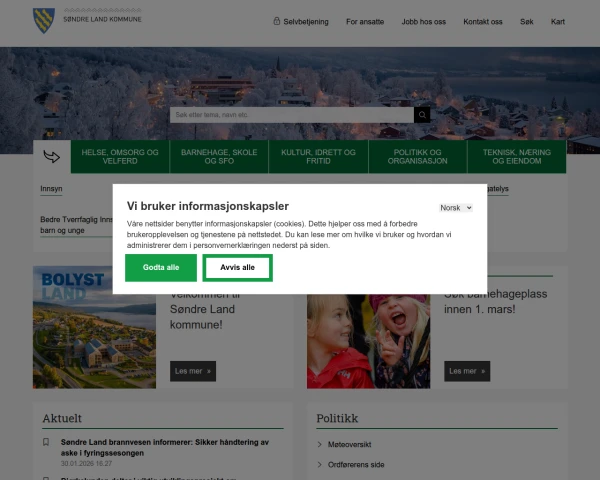Open the Ordførerens side link
The height and width of the screenshot is (480, 600).
pos(356,465)
